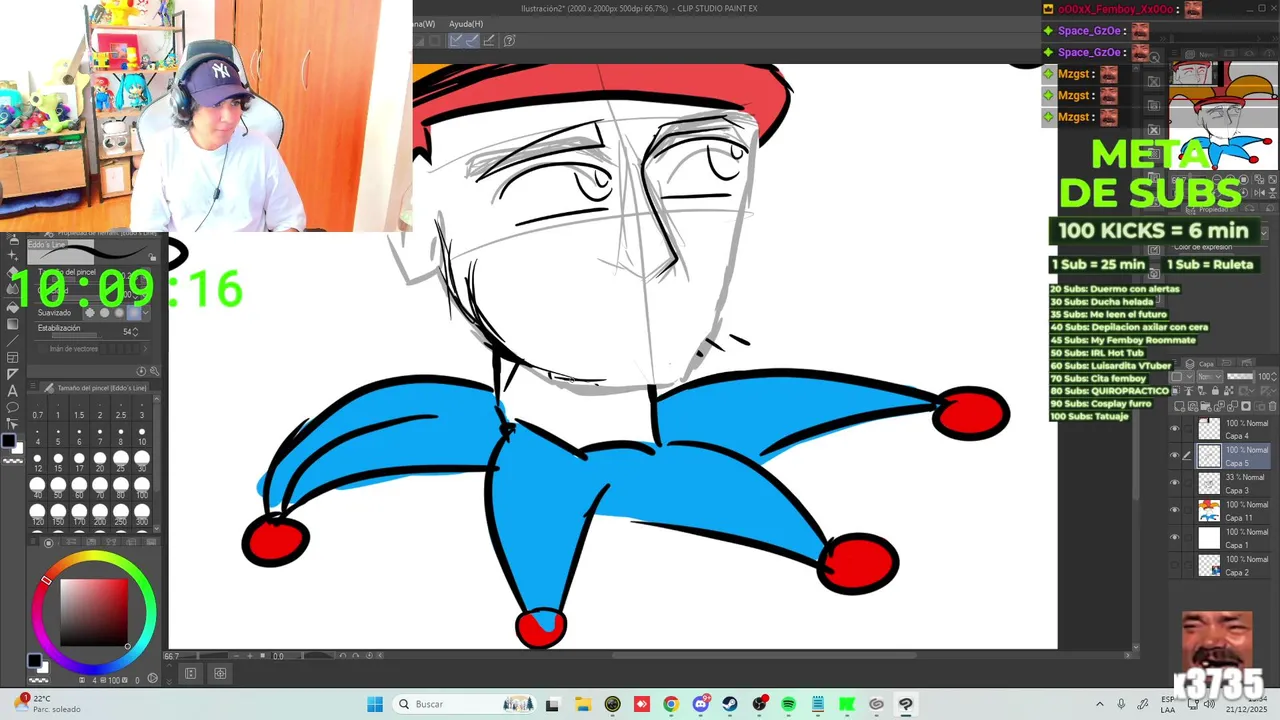The width and height of the screenshot is (1280, 720).
Task: Click the transparent color swatch in toolbox
Action: coord(12,461)
